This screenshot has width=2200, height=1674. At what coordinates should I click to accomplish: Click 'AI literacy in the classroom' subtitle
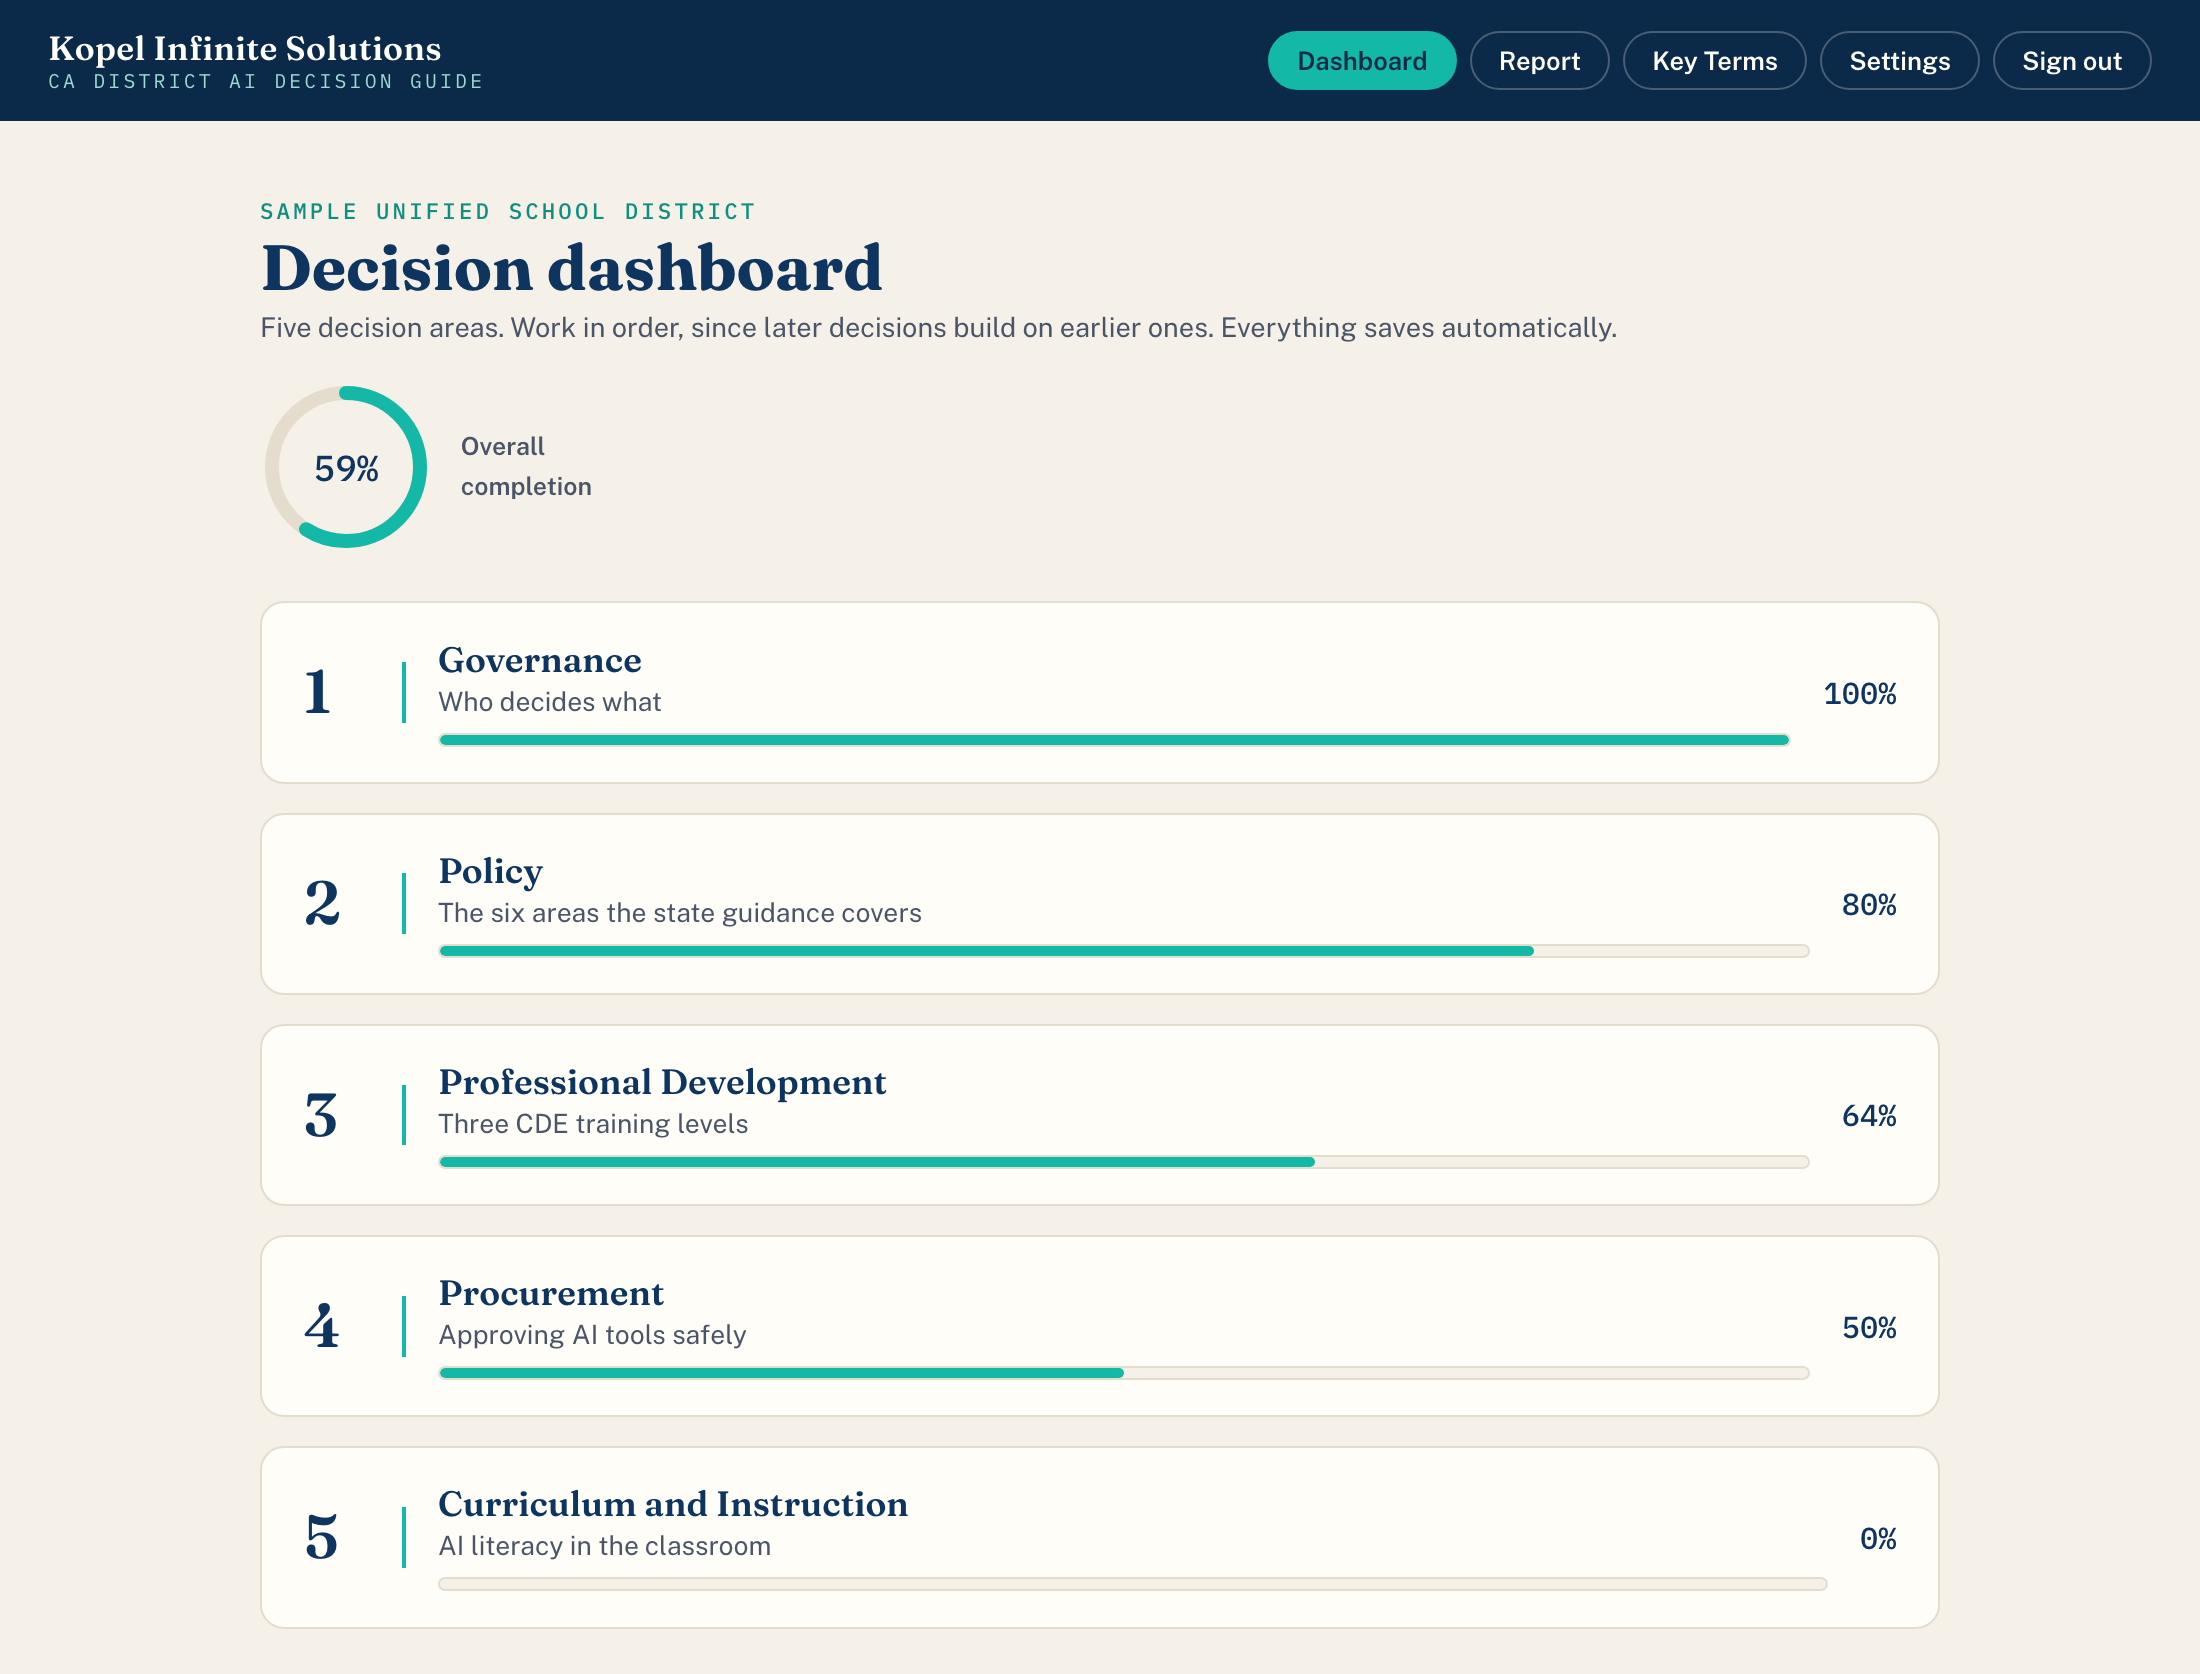tap(604, 1546)
